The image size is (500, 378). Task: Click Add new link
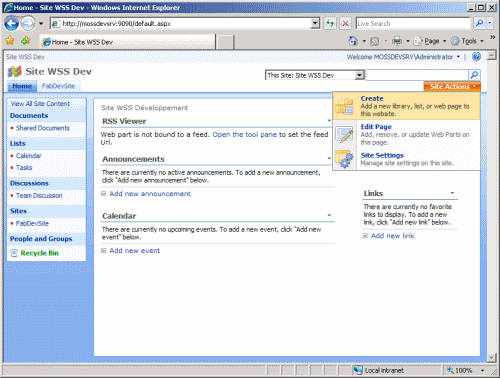tap(392, 236)
